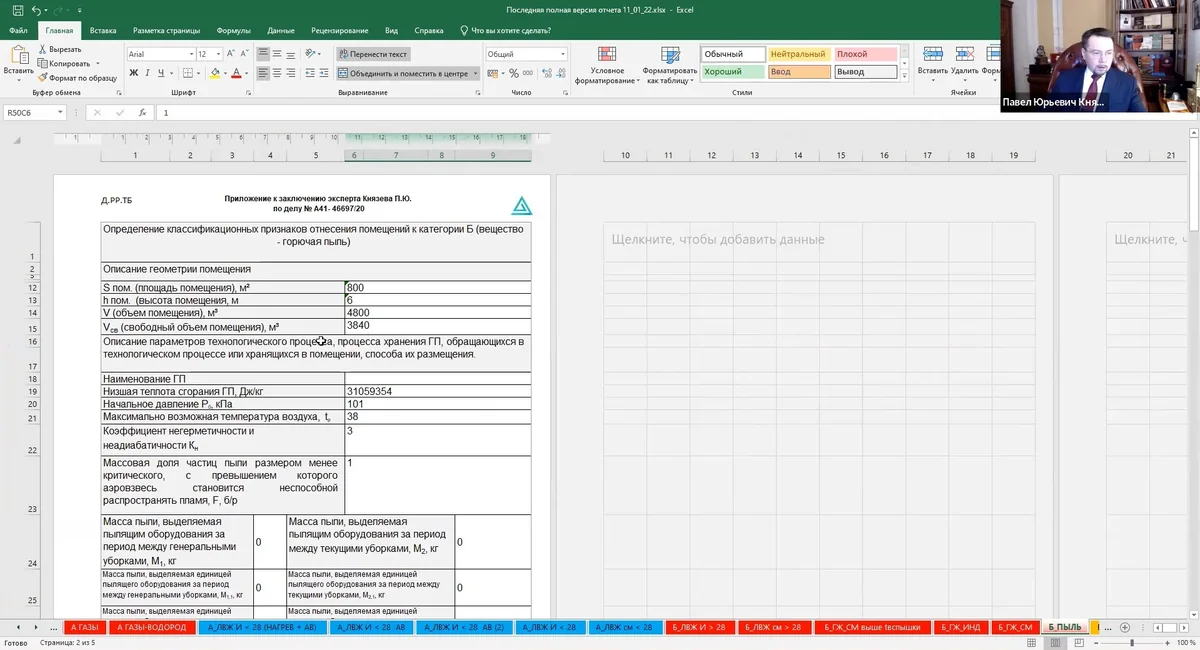Toggle center text alignment
The image size is (1200, 650).
[278, 73]
